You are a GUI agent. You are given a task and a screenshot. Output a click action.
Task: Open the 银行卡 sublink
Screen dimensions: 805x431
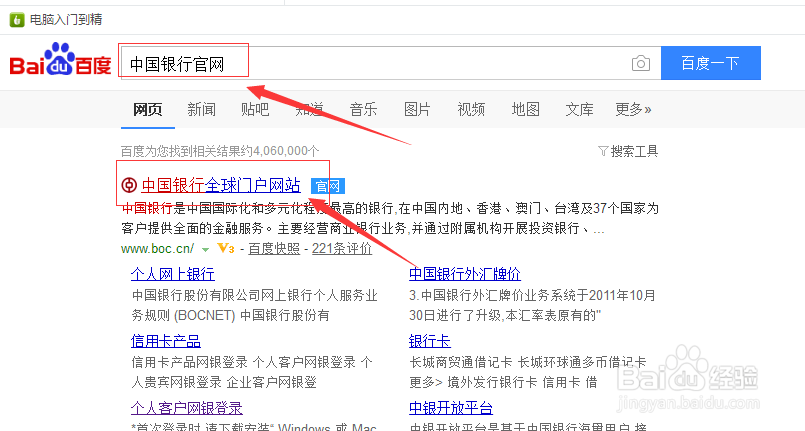point(430,341)
